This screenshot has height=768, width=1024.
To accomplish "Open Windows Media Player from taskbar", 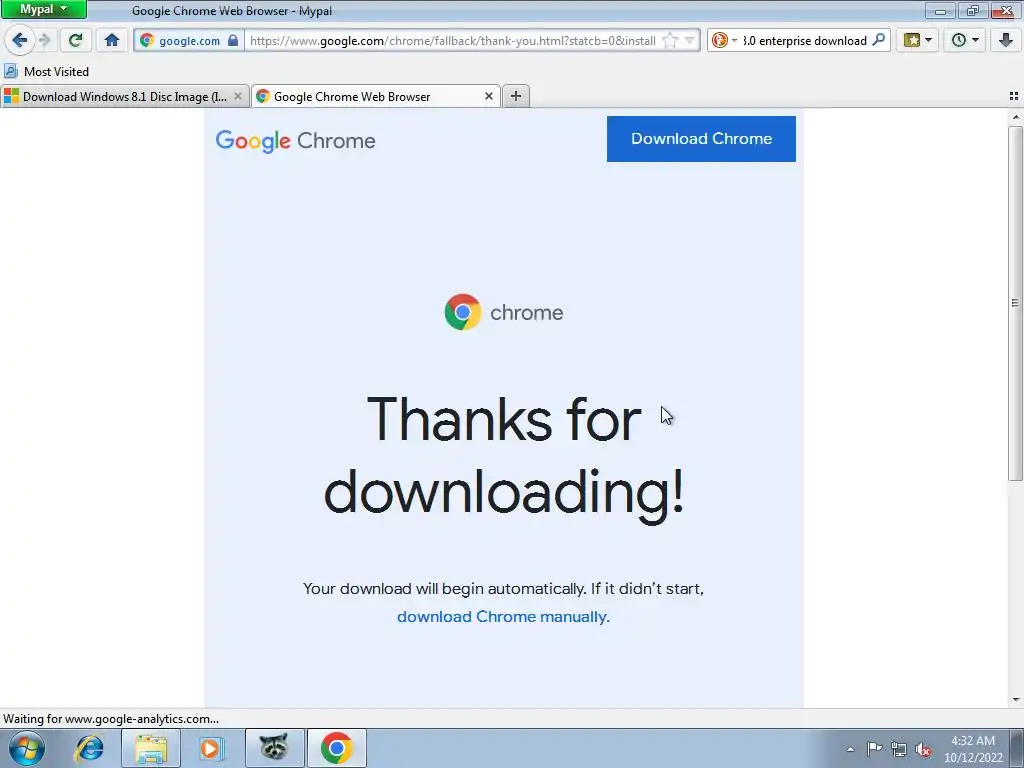I will (211, 748).
